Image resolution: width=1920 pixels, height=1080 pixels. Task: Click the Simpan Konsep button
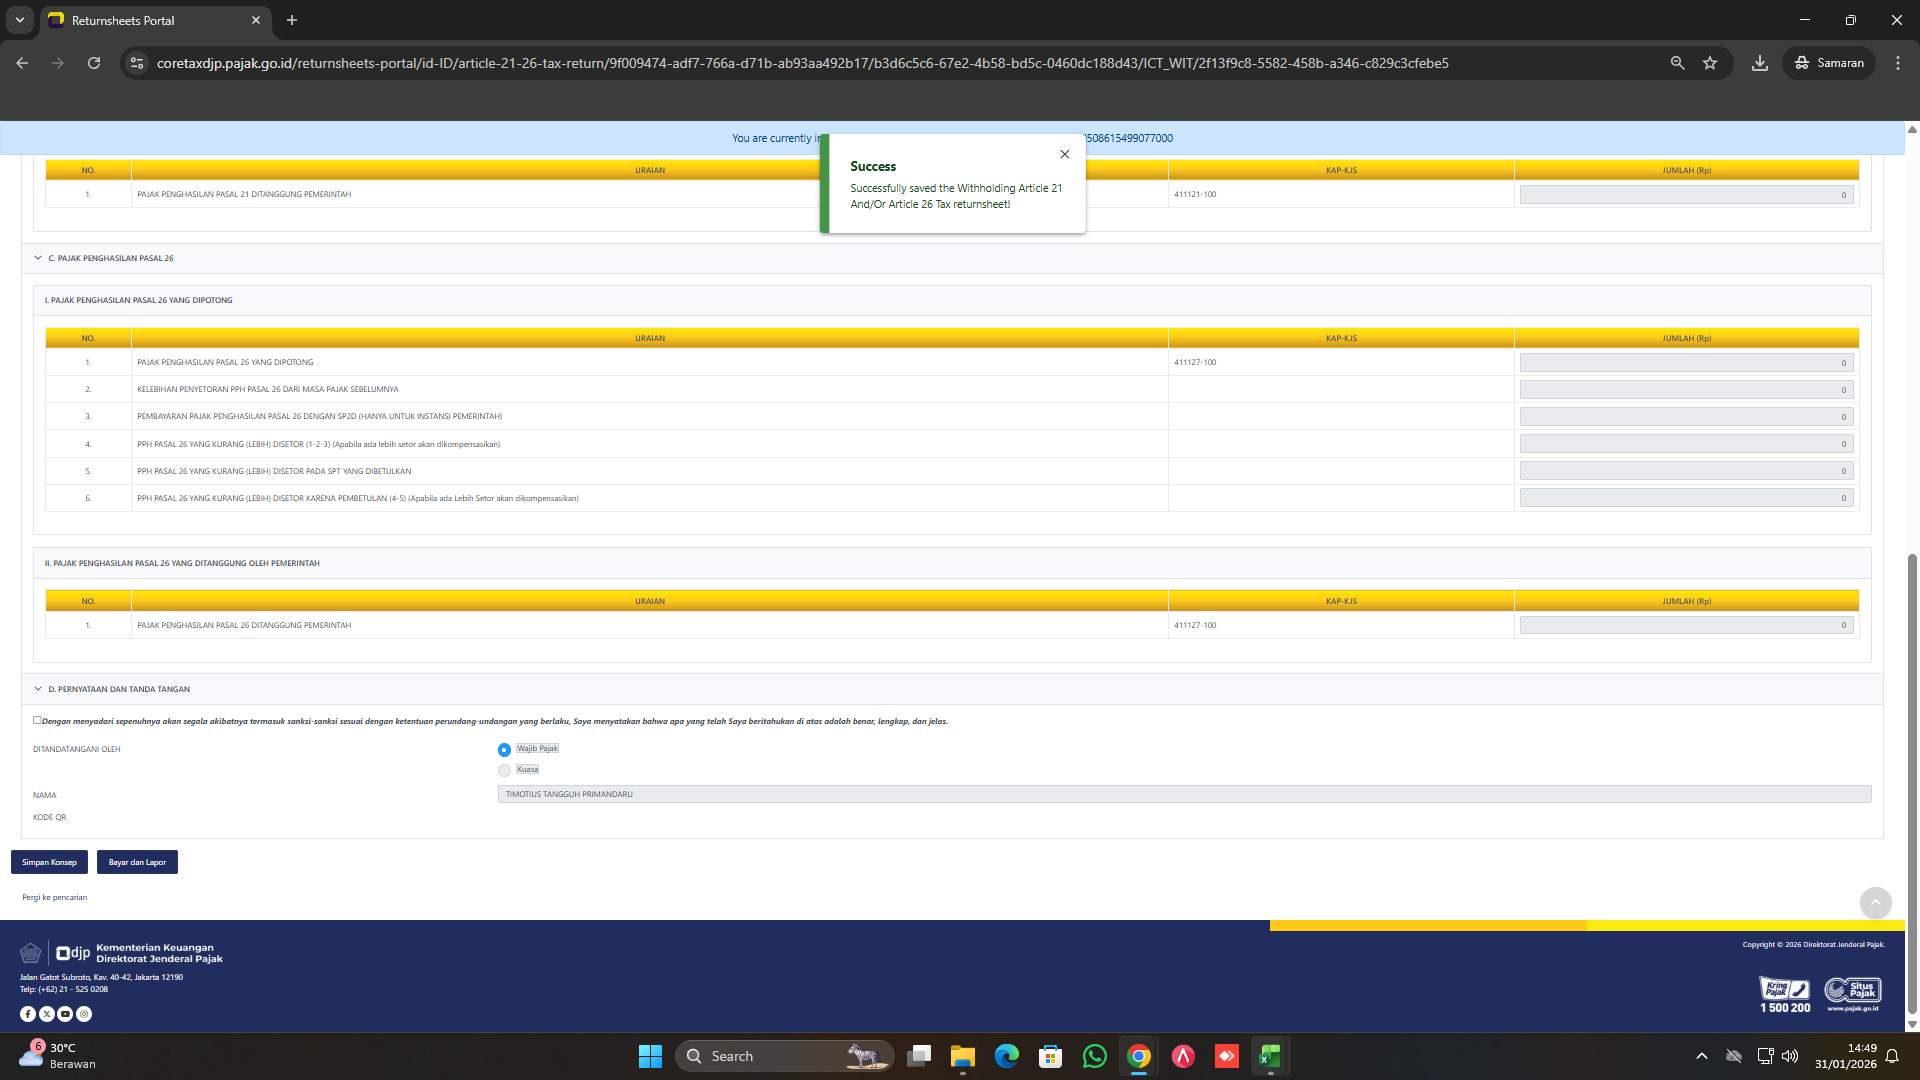(49, 861)
